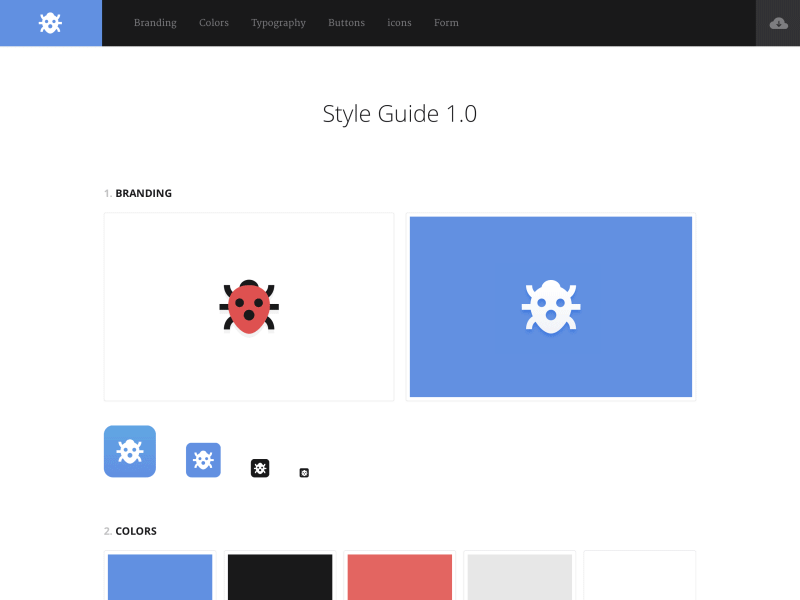Click the bug logo in top-left header
This screenshot has width=800, height=600.
click(50, 23)
